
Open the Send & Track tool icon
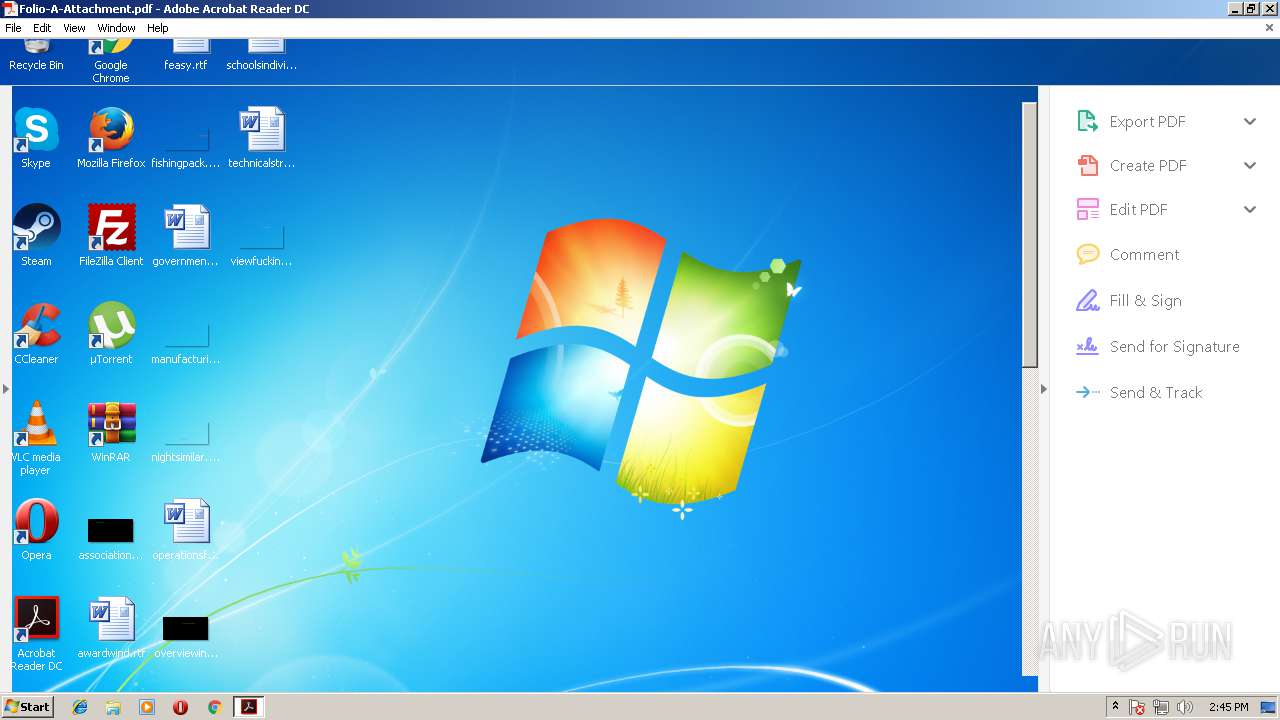(1087, 392)
